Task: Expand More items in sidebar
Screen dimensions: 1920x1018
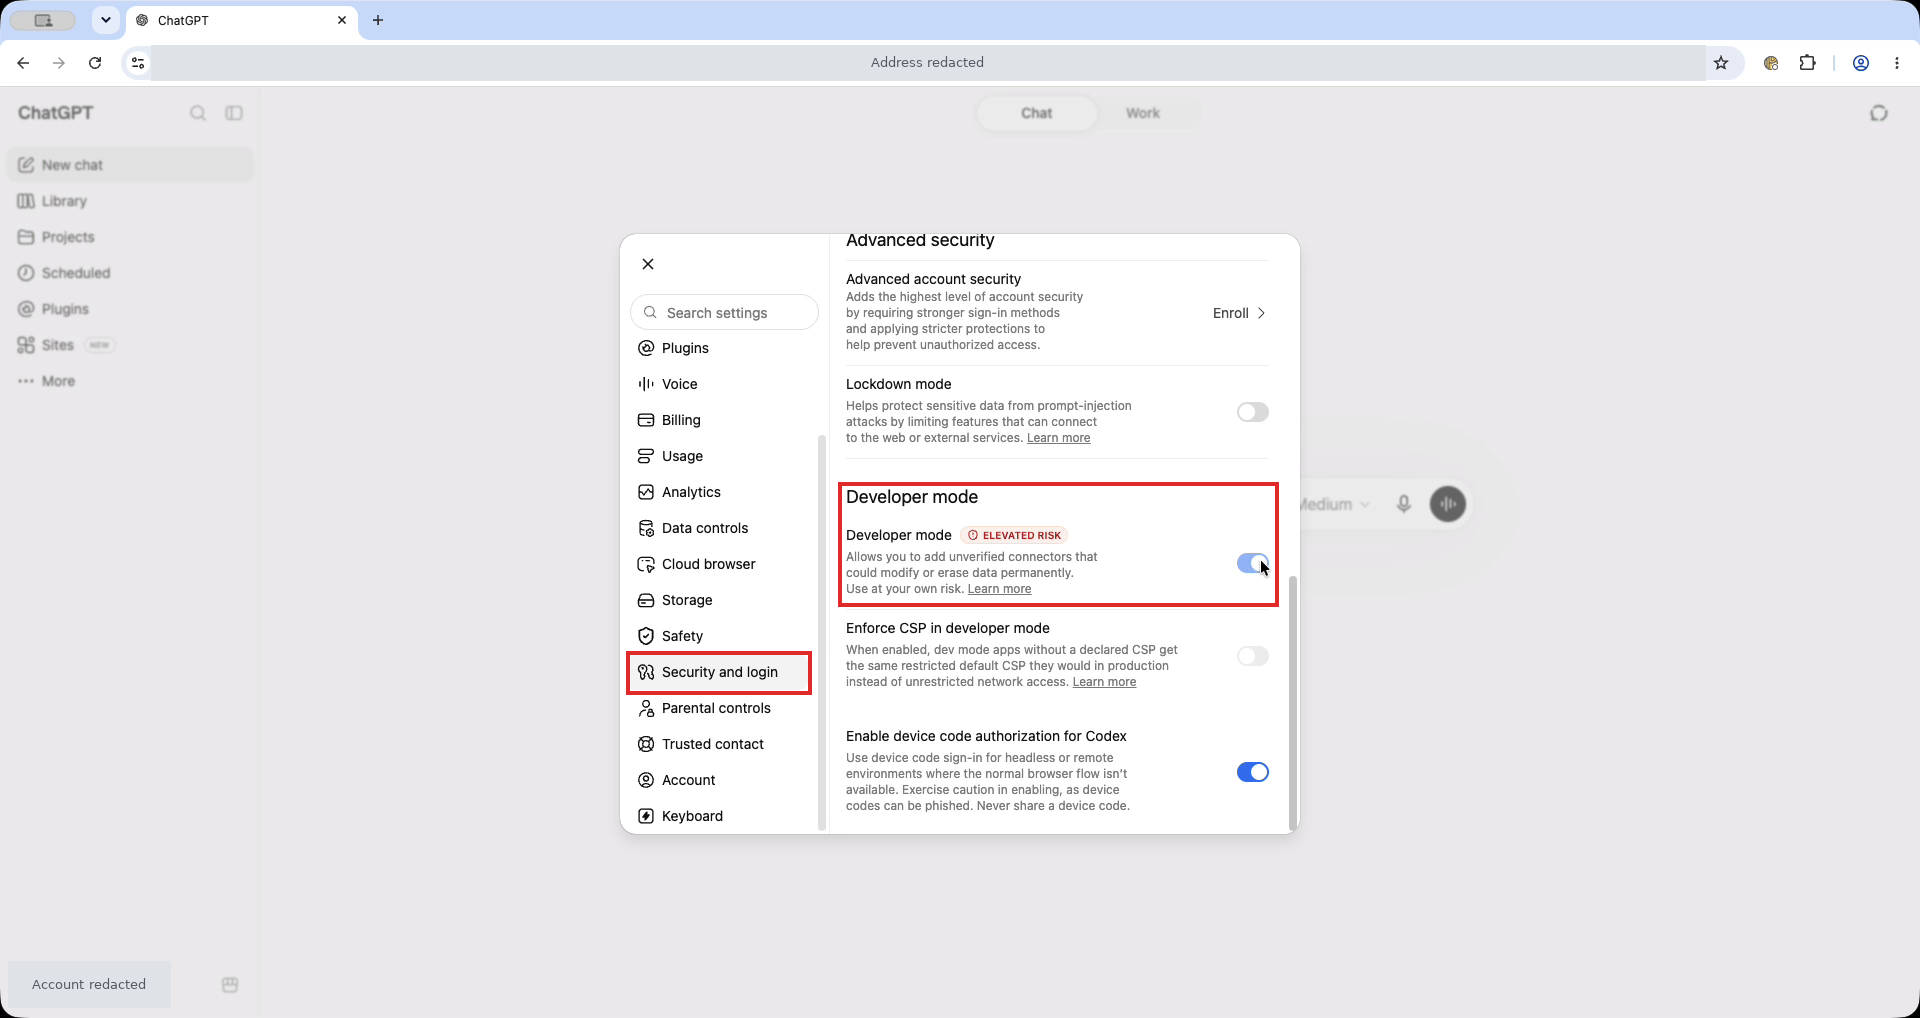Action: coord(130,381)
